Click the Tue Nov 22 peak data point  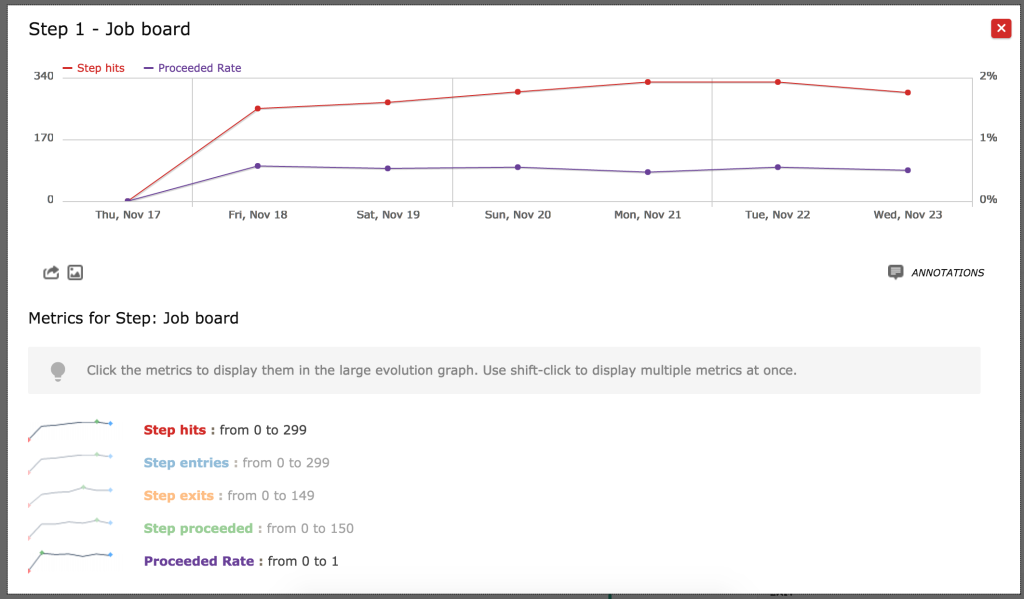[778, 83]
